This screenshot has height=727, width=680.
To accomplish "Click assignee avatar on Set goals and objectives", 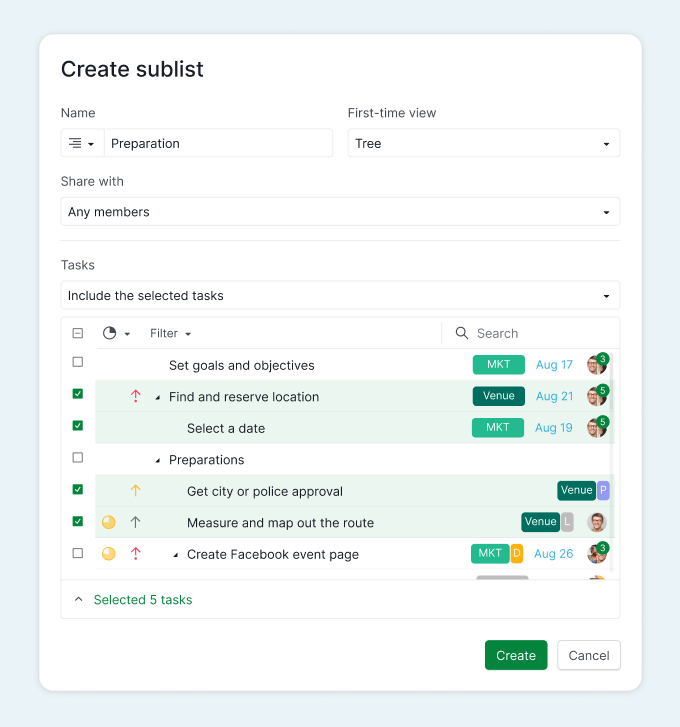I will pos(596,365).
